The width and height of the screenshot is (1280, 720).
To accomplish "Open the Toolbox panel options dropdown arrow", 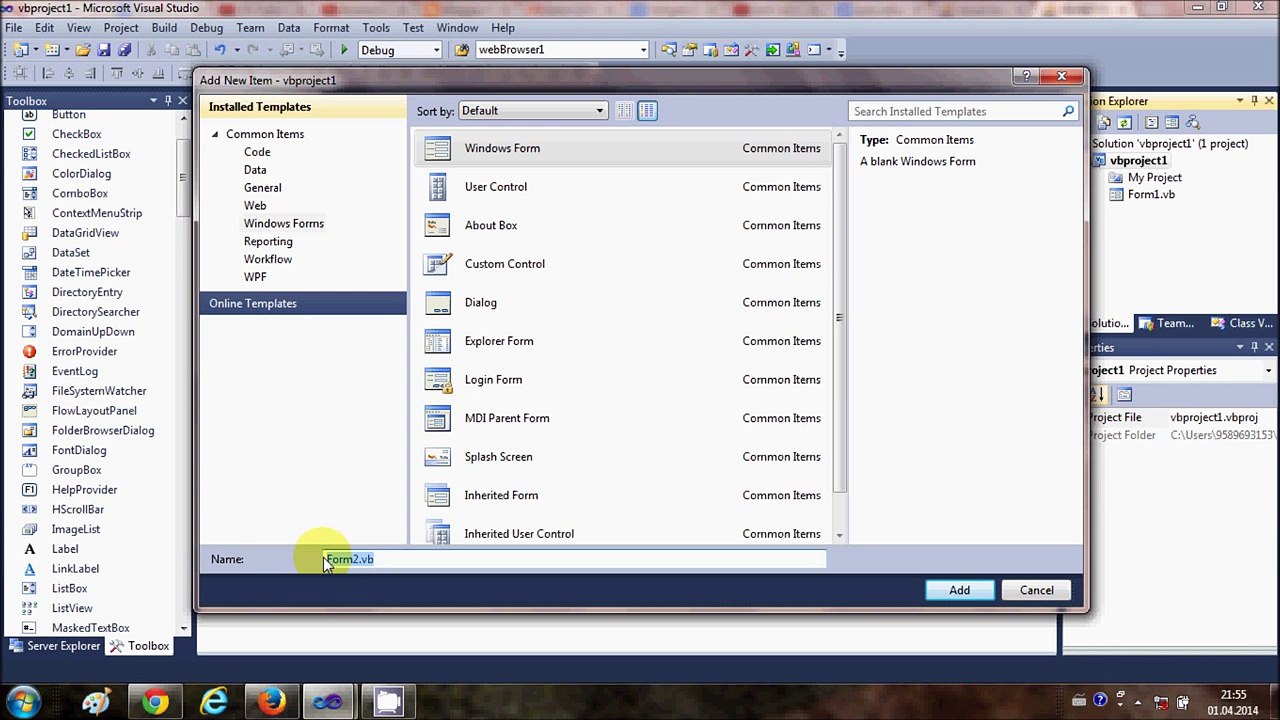I will (153, 100).
